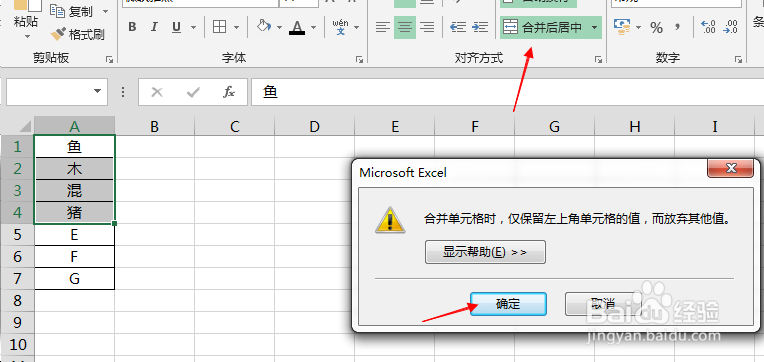Apply comma style format
The image size is (764, 362).
pos(677,27)
